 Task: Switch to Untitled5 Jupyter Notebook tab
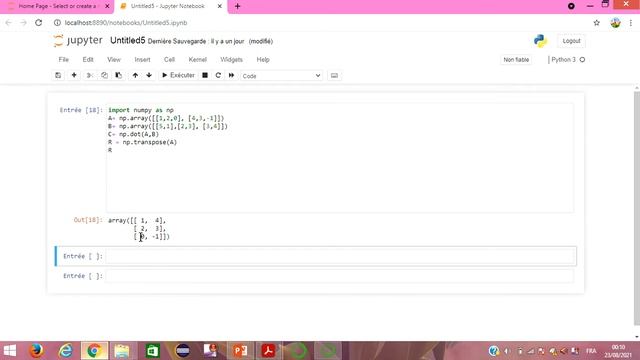pyautogui.click(x=167, y=7)
